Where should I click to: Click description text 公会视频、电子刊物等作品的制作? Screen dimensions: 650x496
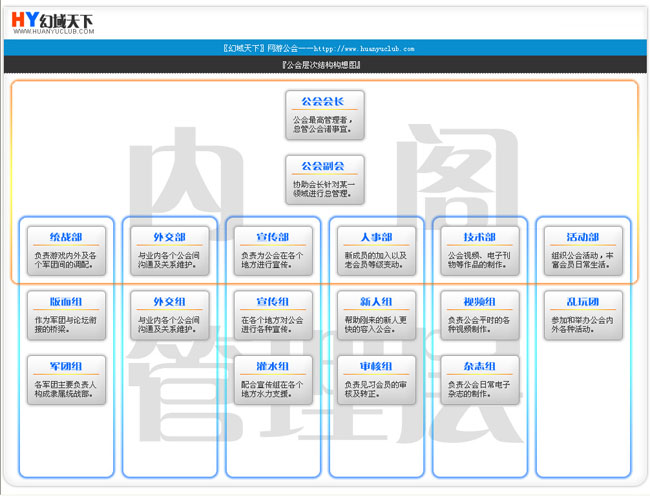click(478, 260)
